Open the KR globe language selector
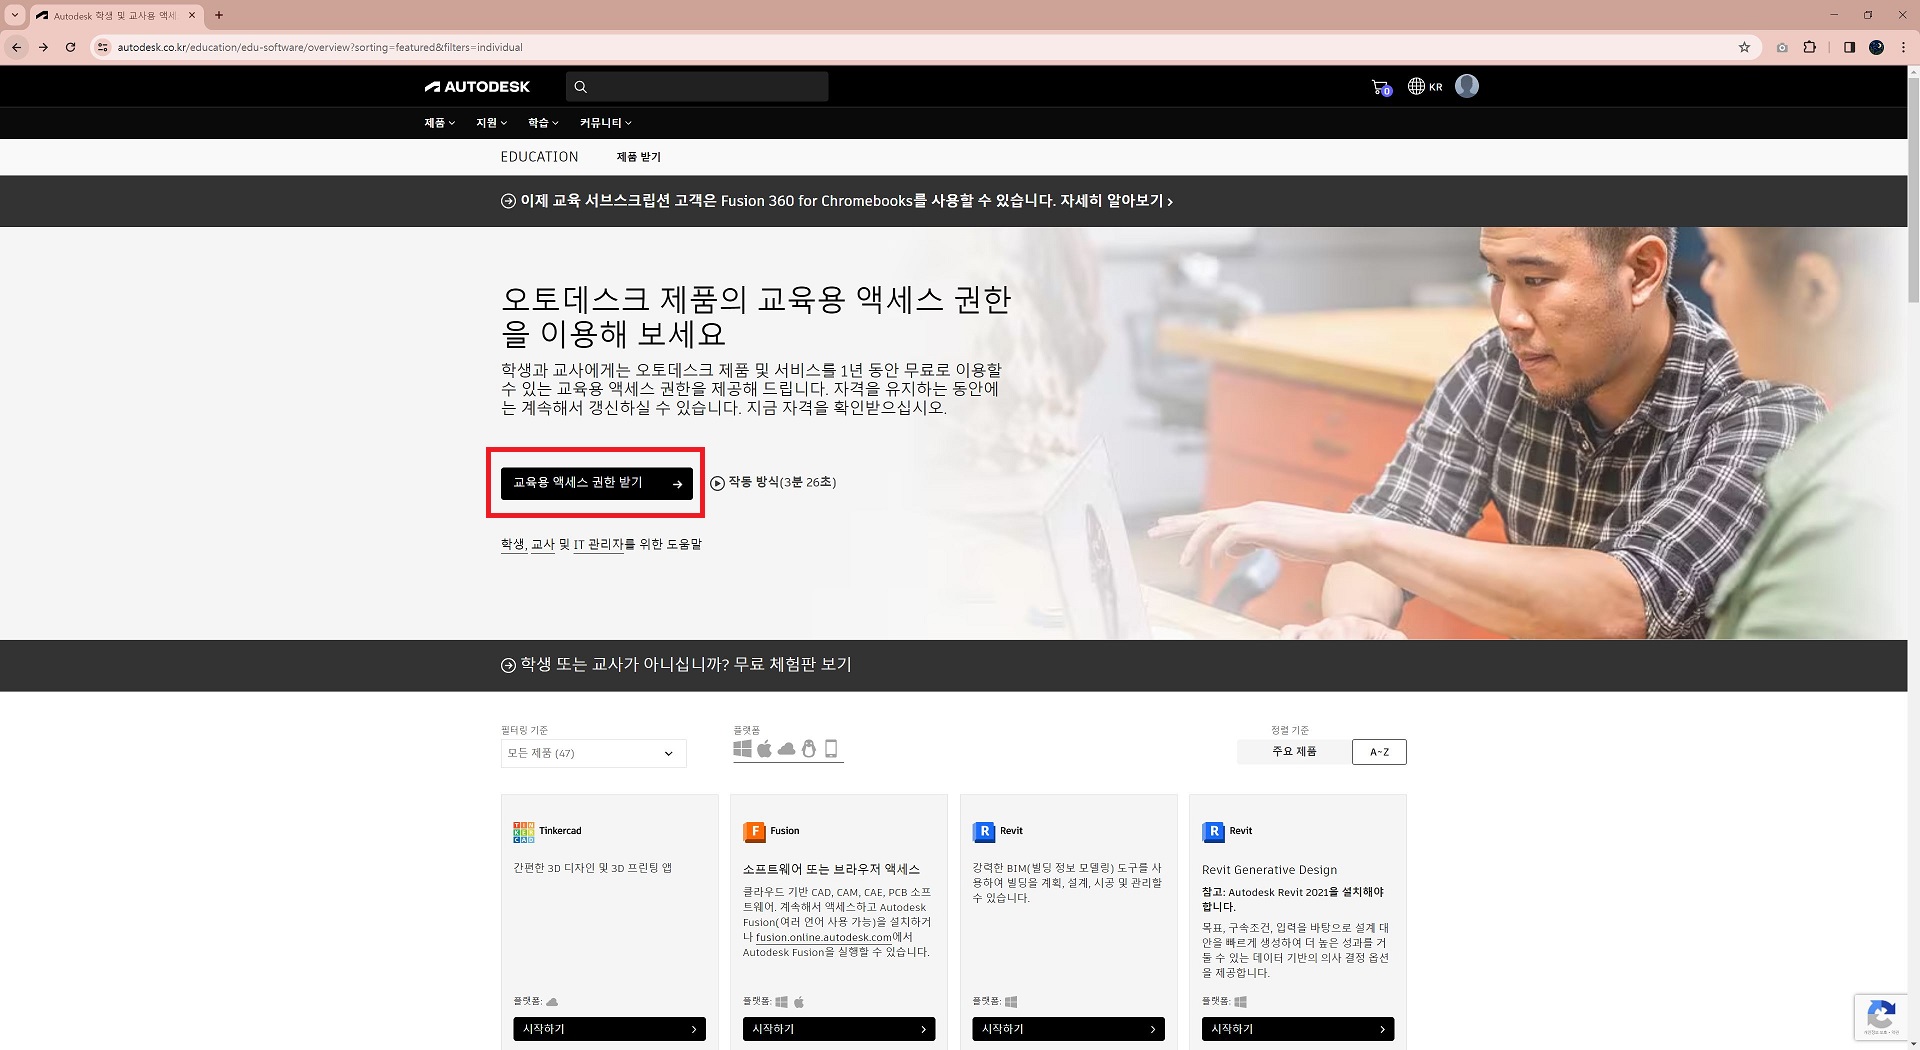The height and width of the screenshot is (1050, 1920). [x=1425, y=87]
